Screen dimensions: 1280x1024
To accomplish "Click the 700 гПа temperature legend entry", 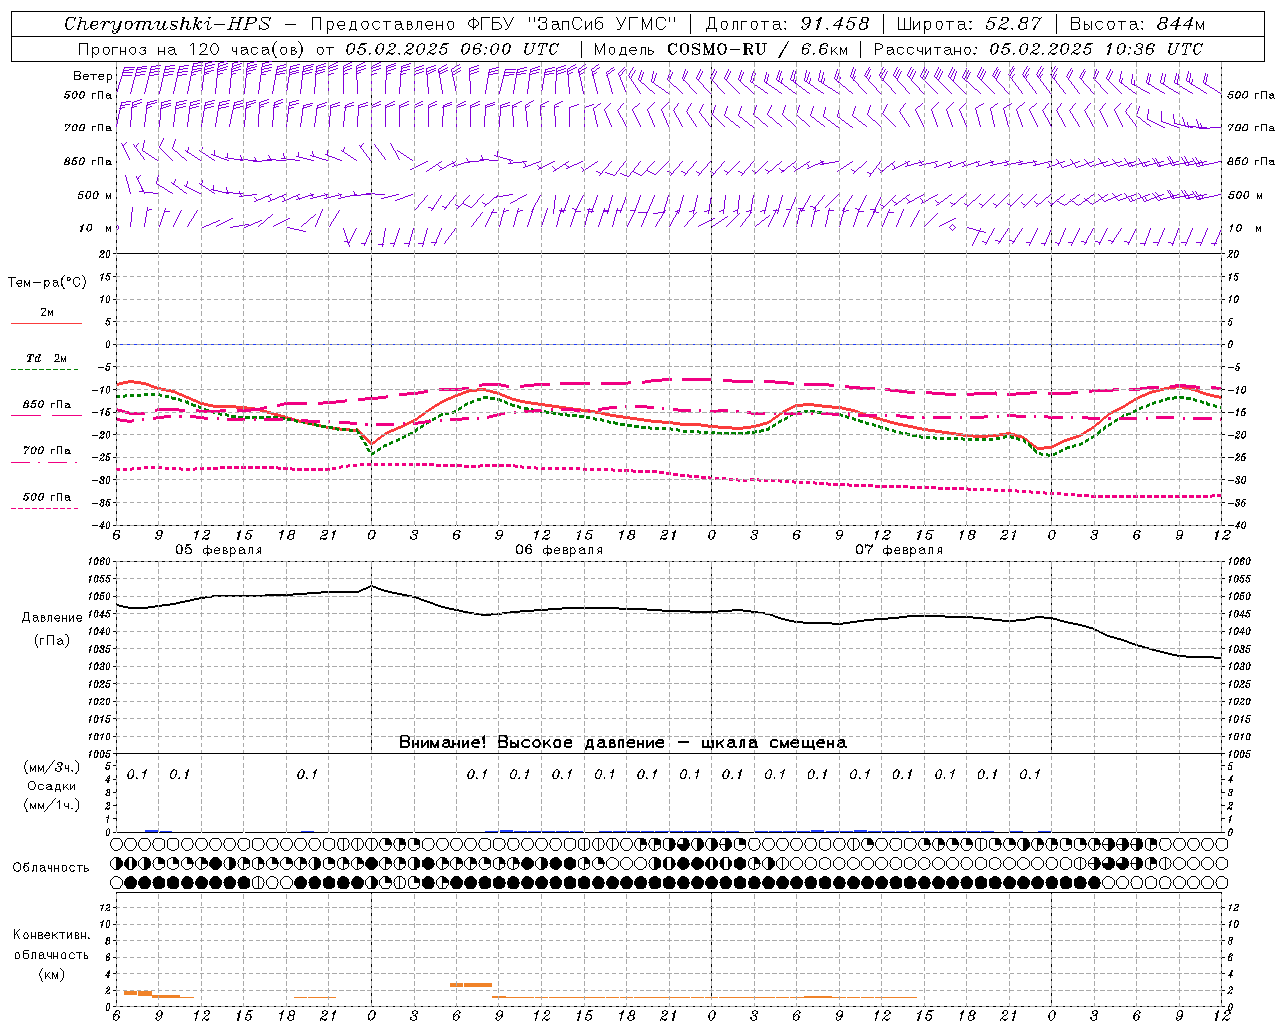I will (x=46, y=455).
